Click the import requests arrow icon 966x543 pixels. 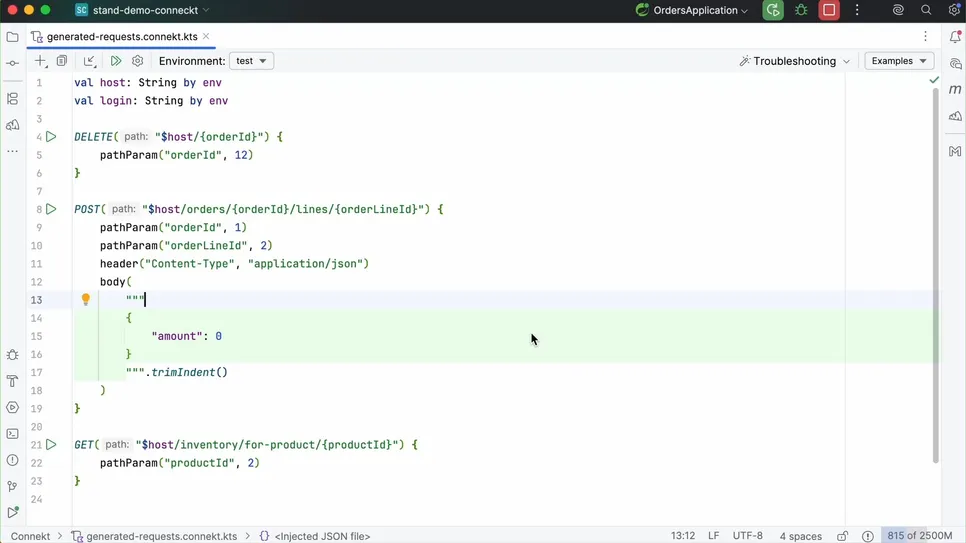pos(89,60)
